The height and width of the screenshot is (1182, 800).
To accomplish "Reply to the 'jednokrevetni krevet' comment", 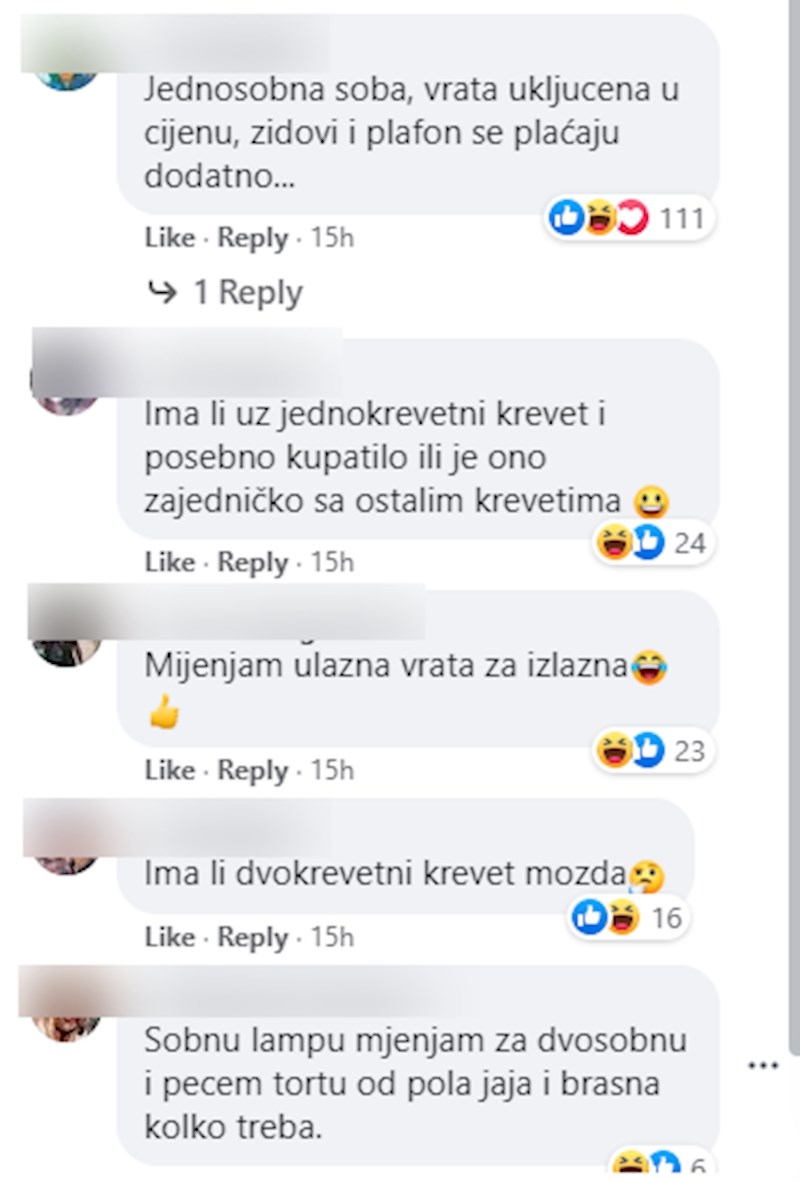I will tap(253, 562).
